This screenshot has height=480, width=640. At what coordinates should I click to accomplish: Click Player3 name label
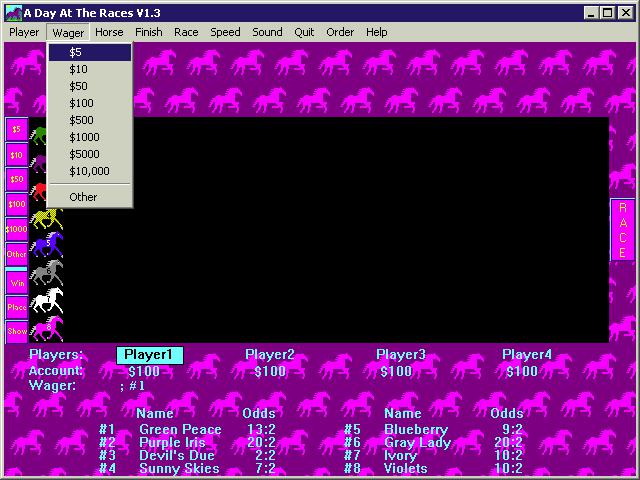[400, 355]
